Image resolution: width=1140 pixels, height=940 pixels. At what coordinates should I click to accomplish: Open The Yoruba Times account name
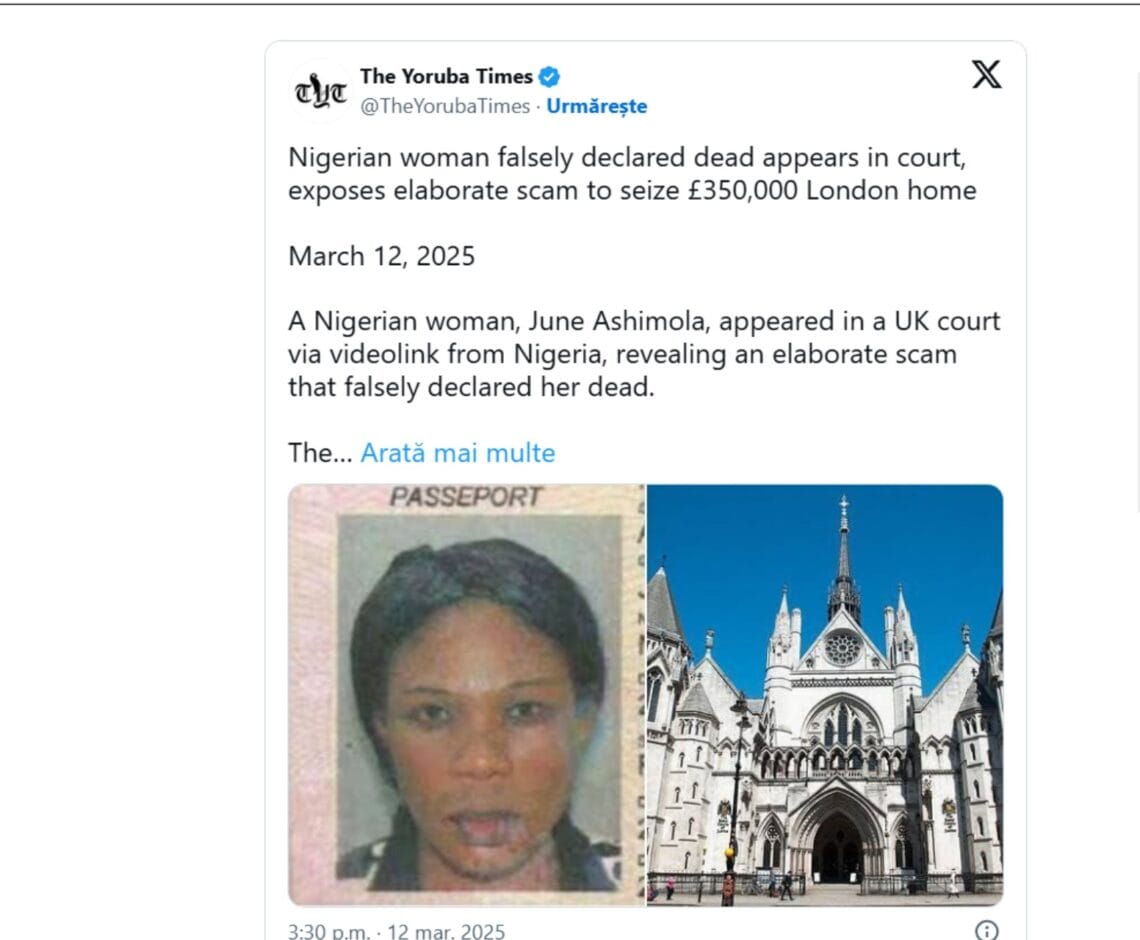click(446, 76)
